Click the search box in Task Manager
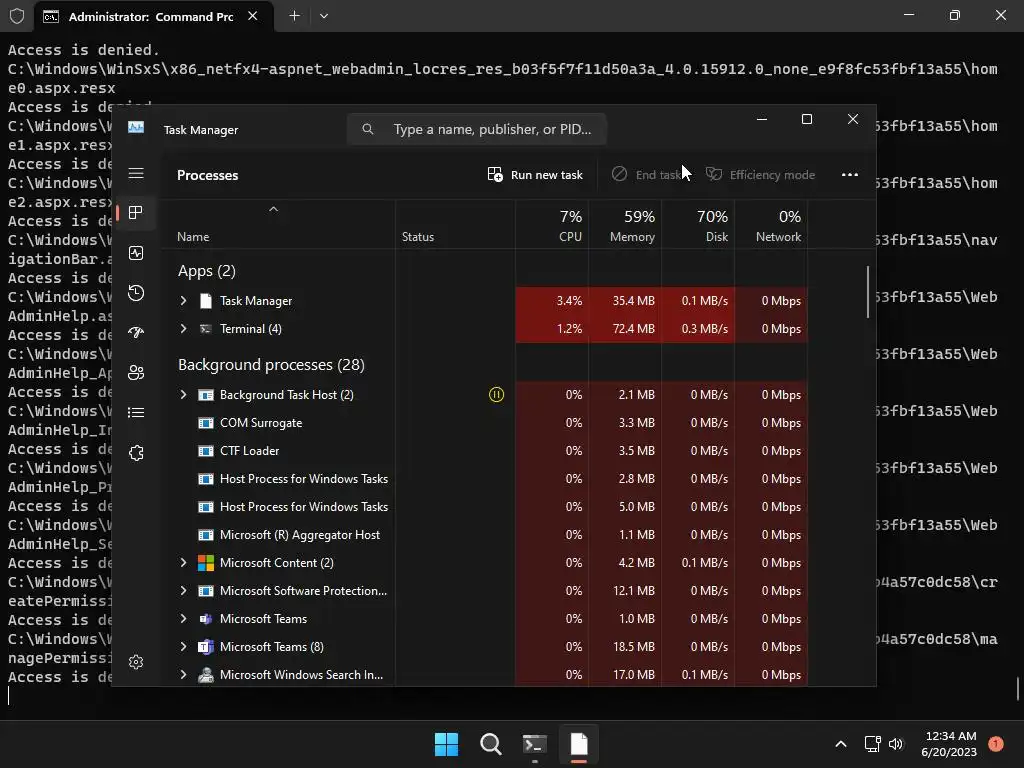This screenshot has height=768, width=1024. (x=477, y=129)
